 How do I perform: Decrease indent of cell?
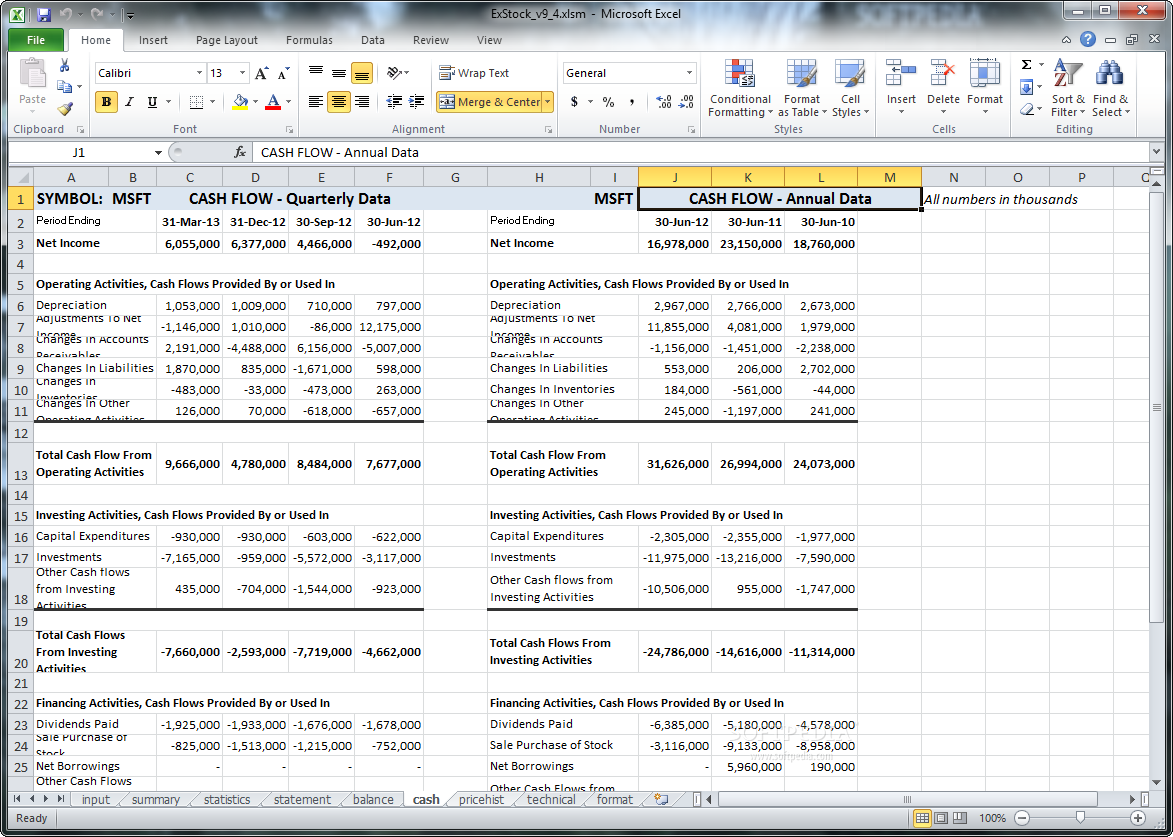(x=394, y=102)
